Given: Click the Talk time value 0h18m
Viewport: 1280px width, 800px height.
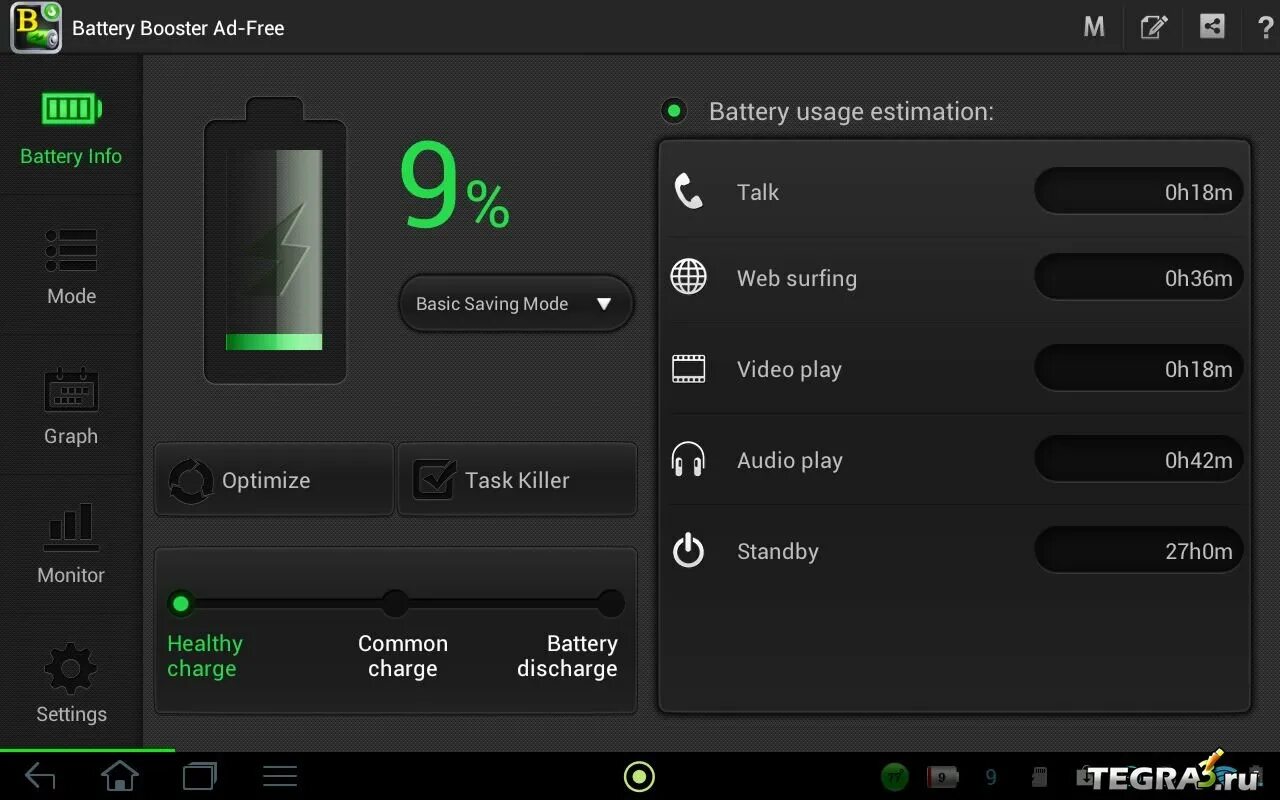Looking at the screenshot, I should click(1138, 192).
